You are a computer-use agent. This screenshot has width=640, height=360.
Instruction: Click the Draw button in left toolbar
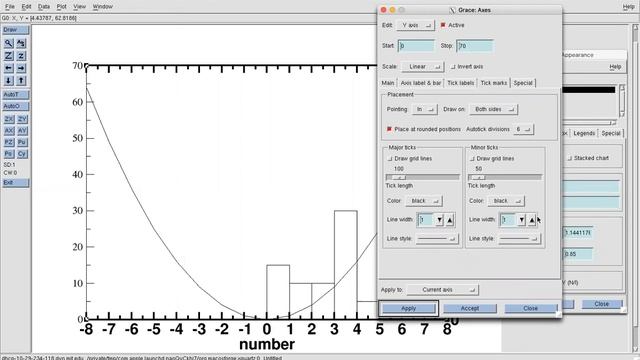[16, 30]
